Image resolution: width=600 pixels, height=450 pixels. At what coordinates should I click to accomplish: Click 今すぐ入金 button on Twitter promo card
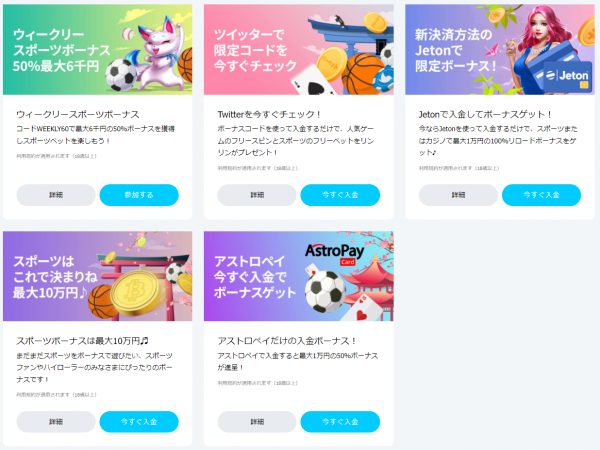pos(340,195)
